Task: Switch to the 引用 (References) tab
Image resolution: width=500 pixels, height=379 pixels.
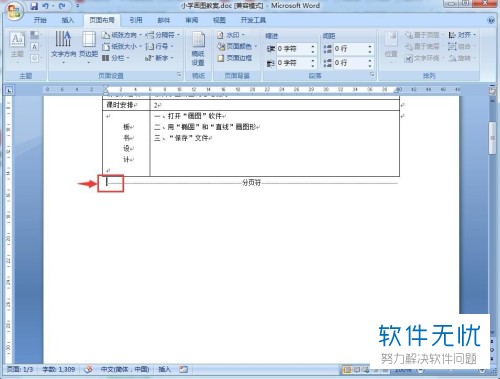Action: 136,20
